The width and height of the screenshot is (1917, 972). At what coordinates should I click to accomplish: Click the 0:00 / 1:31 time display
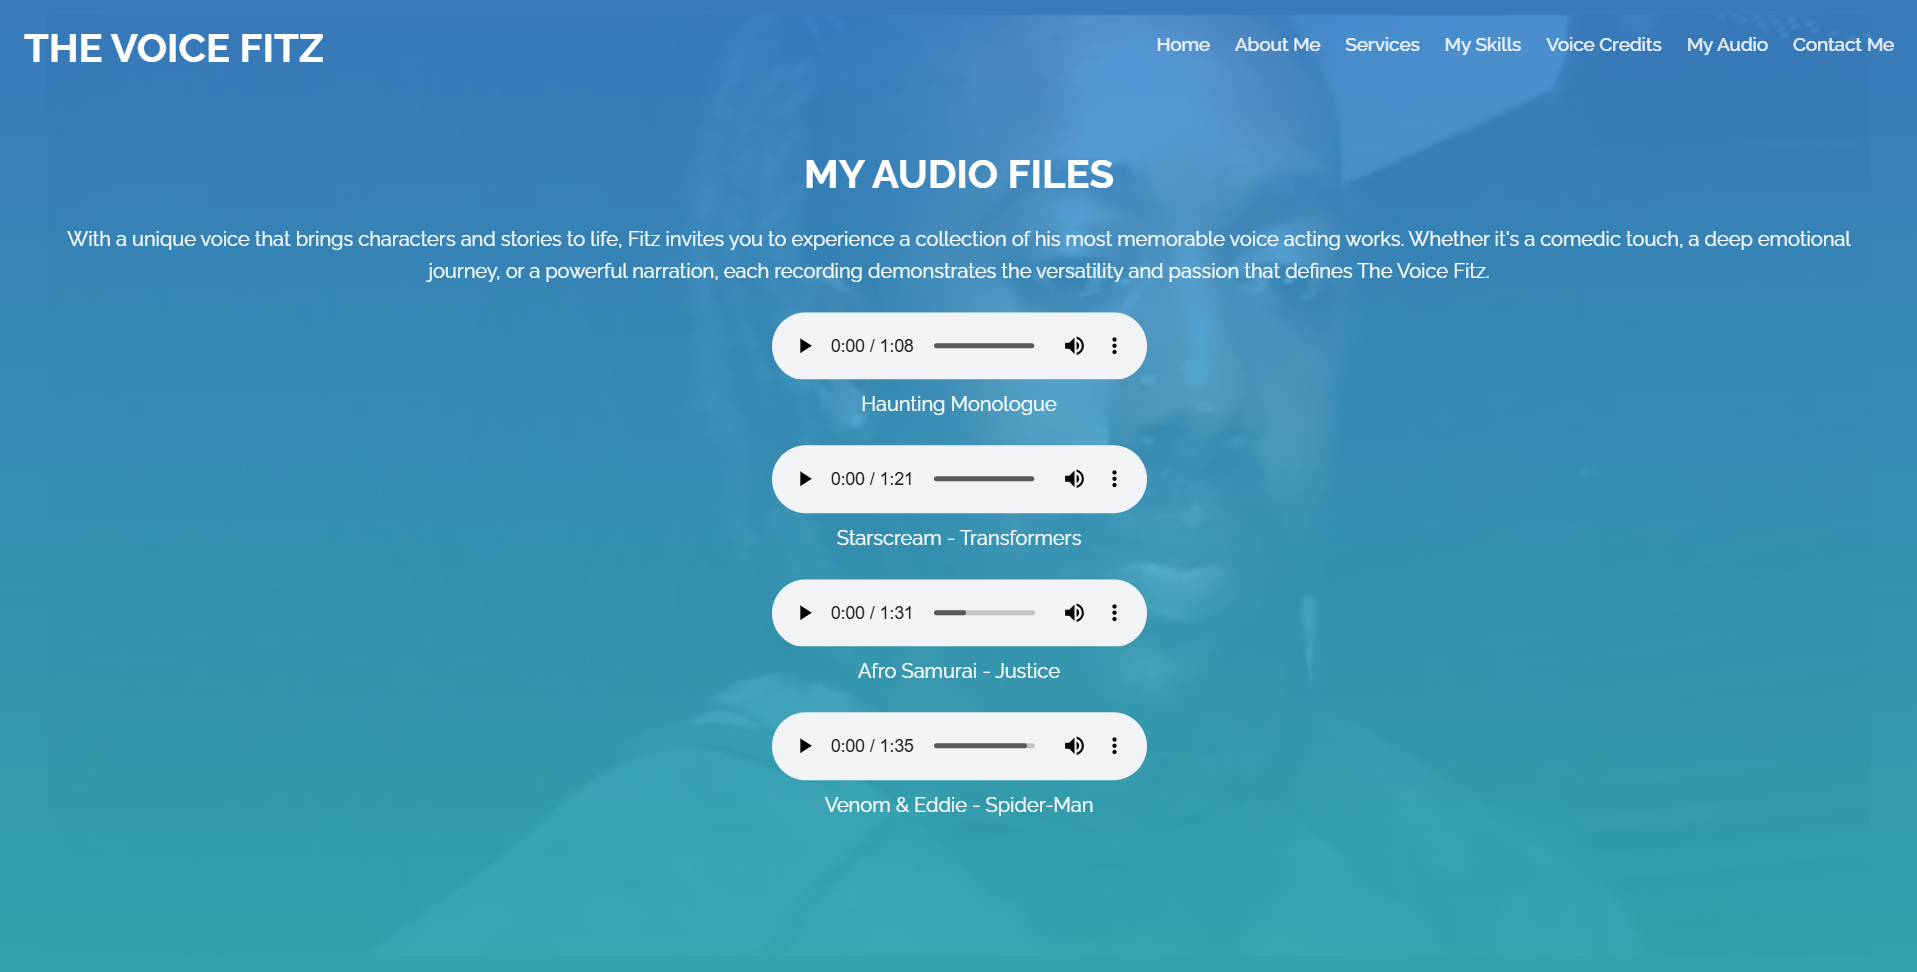pos(872,613)
